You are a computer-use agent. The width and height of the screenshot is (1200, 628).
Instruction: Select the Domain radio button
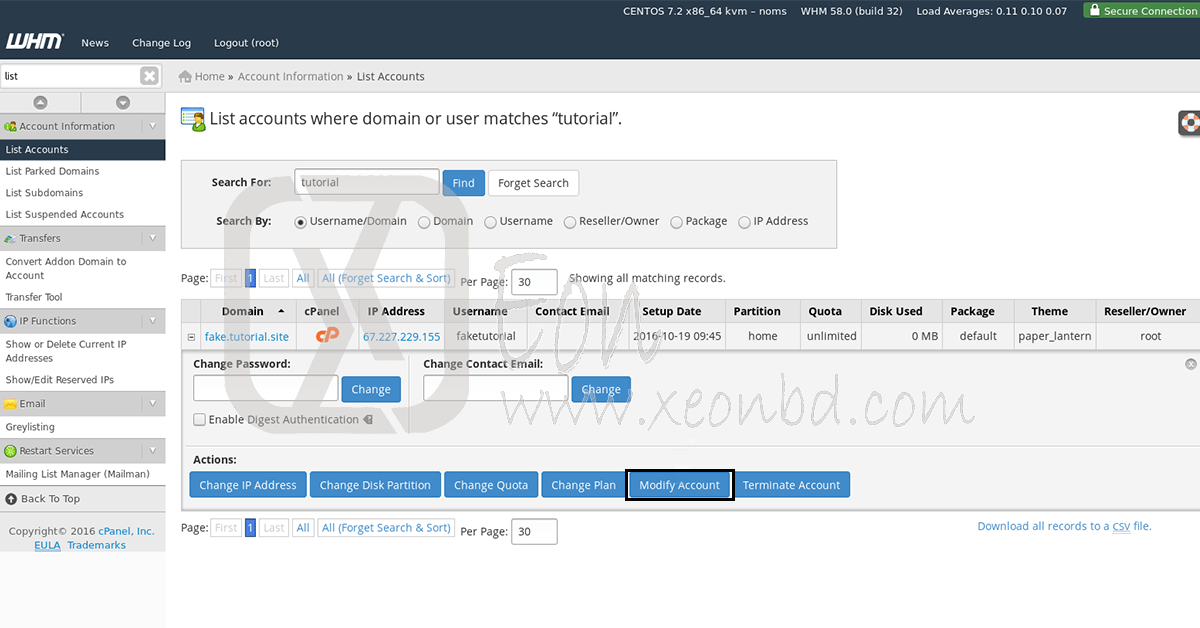pyautogui.click(x=424, y=222)
